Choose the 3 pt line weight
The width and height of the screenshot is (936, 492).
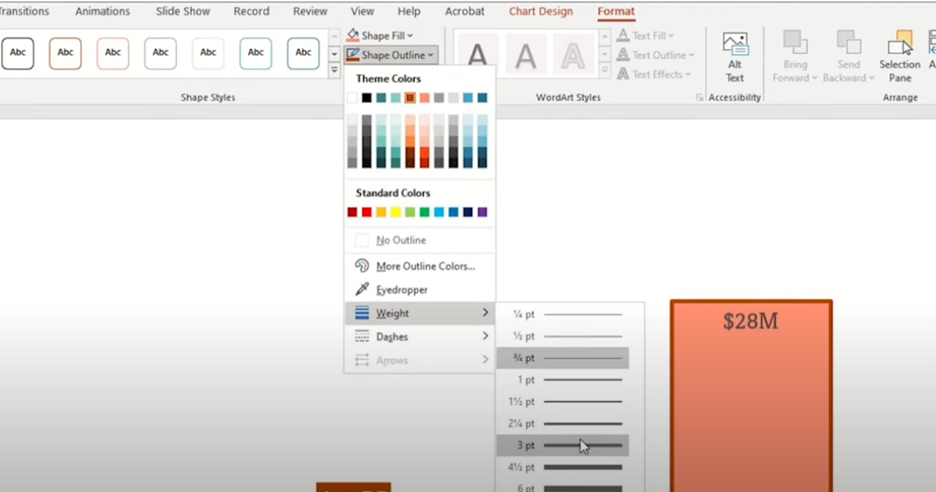click(x=563, y=445)
